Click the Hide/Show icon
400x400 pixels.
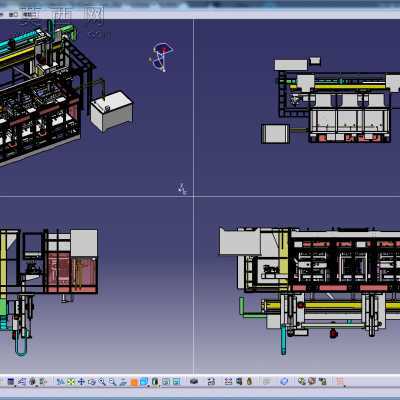(166, 381)
